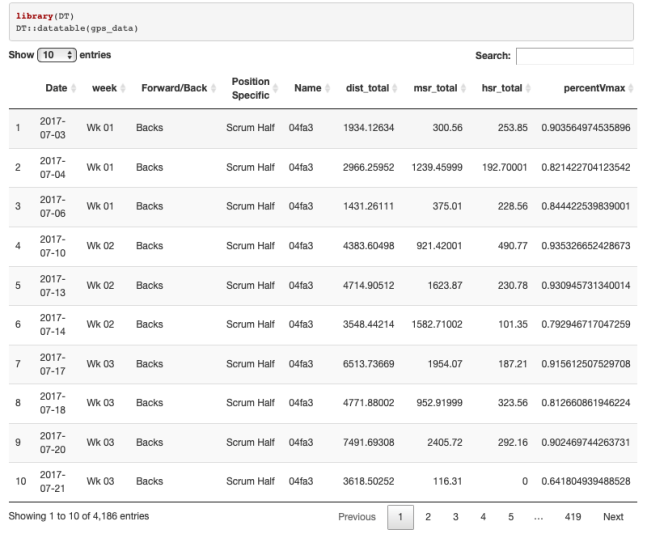
Task: Select date cell 2017-07-03
Action: coord(52,128)
